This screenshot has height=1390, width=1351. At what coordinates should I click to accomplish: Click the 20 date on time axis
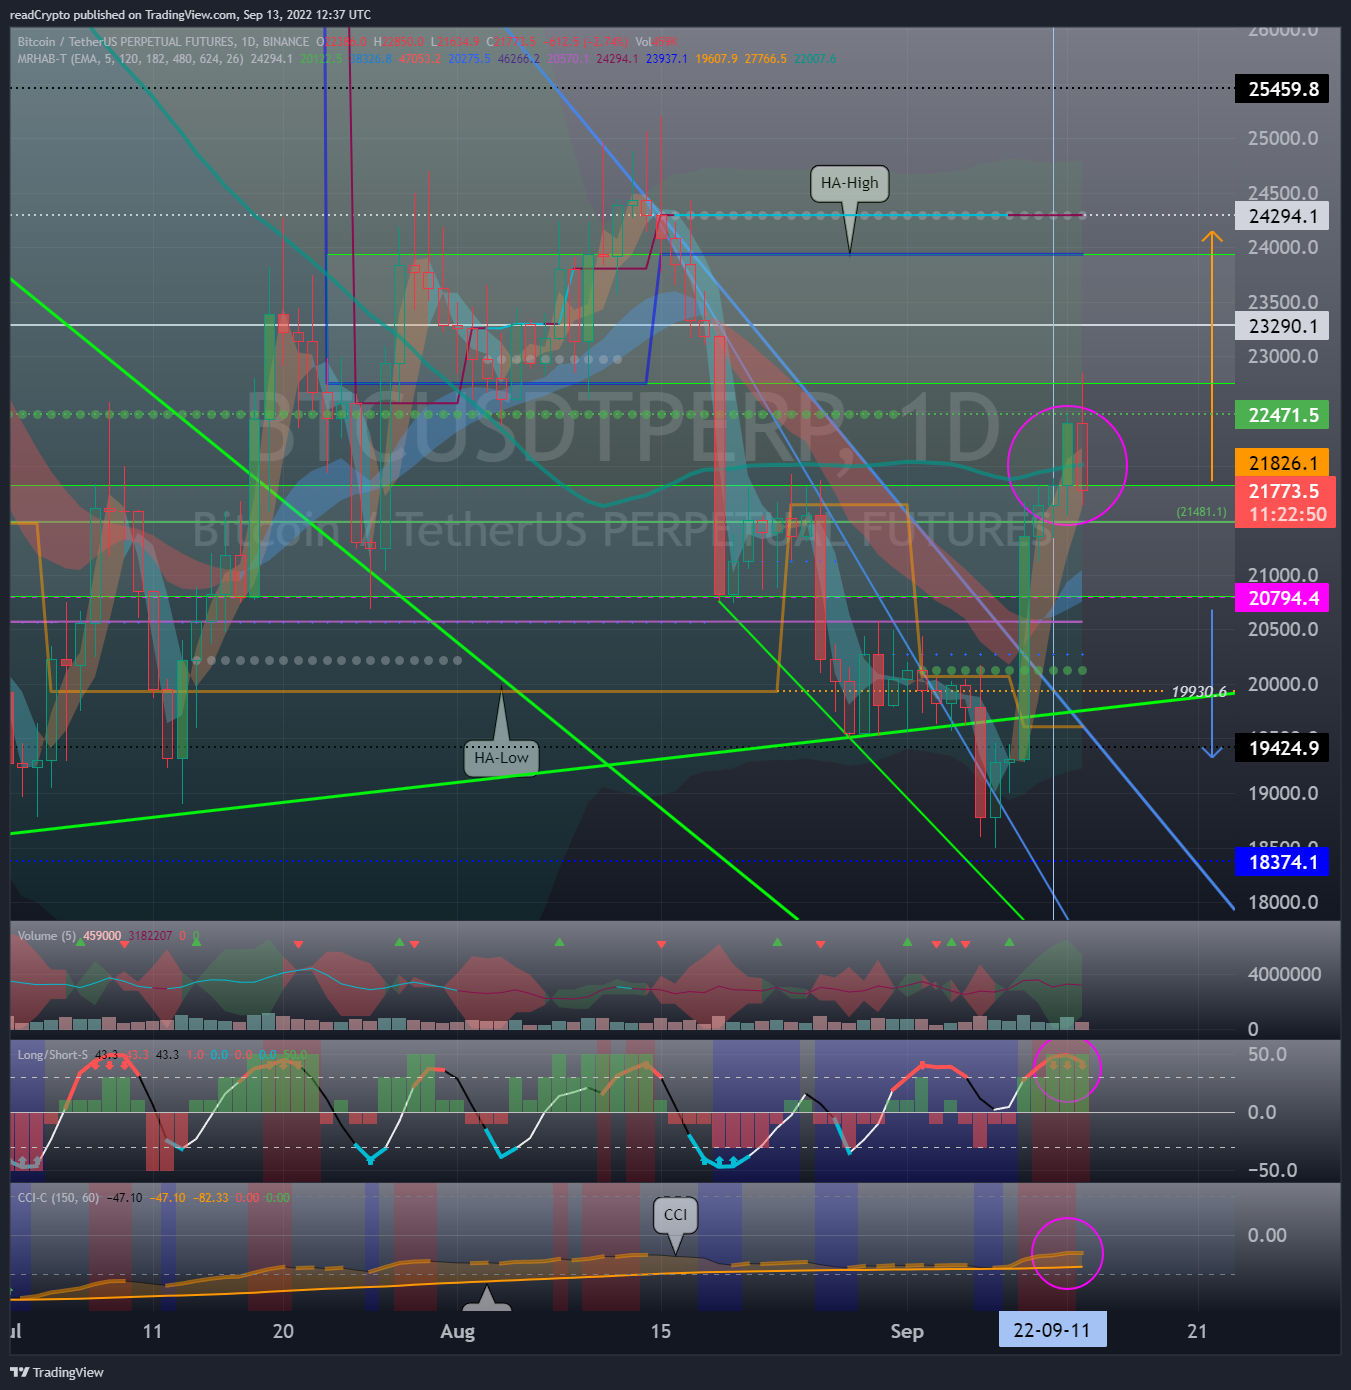[x=283, y=1331]
